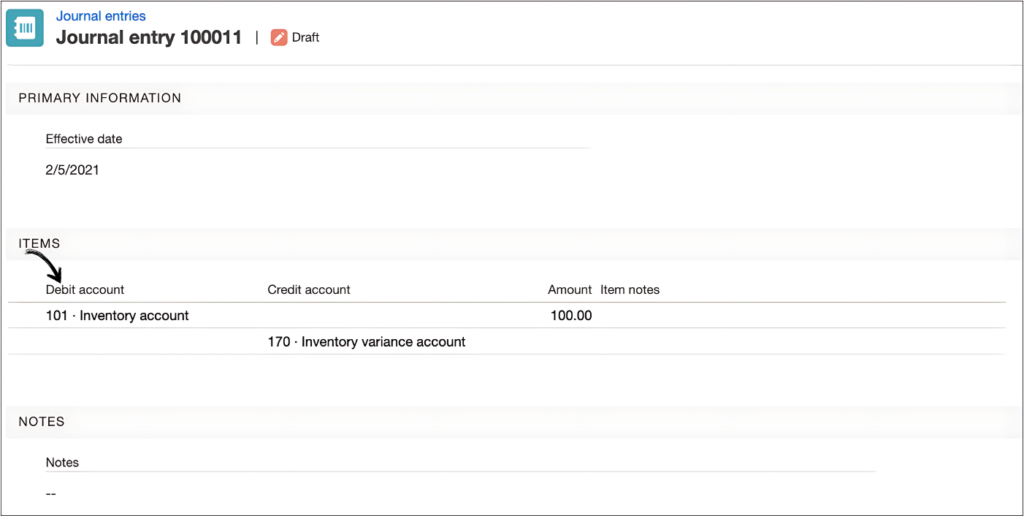Click the Credit account column header
The image size is (1024, 516).
pos(309,289)
